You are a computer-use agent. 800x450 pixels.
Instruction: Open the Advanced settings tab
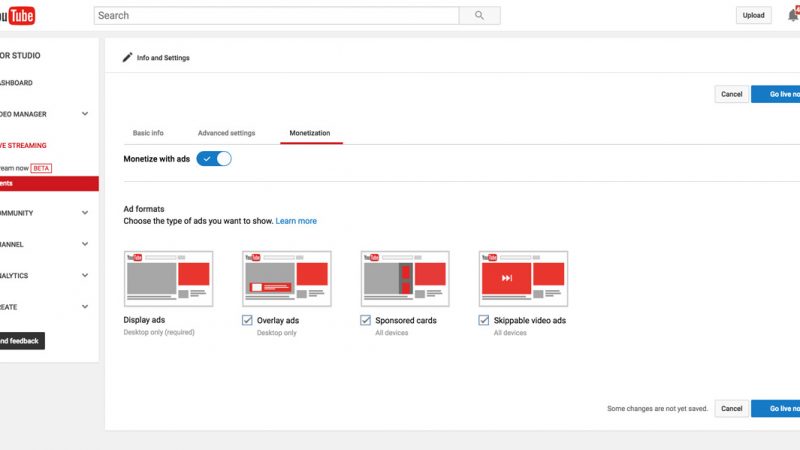click(226, 133)
